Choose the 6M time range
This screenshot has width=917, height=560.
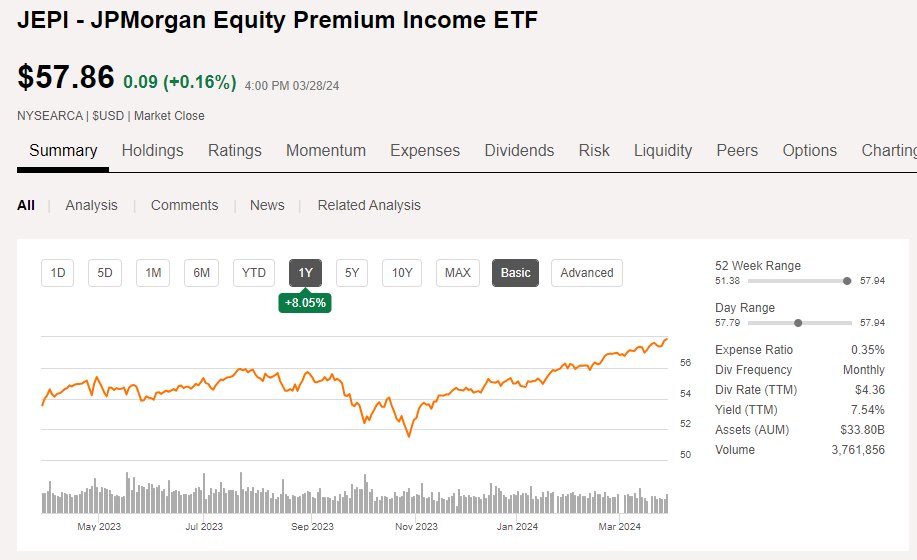(201, 273)
